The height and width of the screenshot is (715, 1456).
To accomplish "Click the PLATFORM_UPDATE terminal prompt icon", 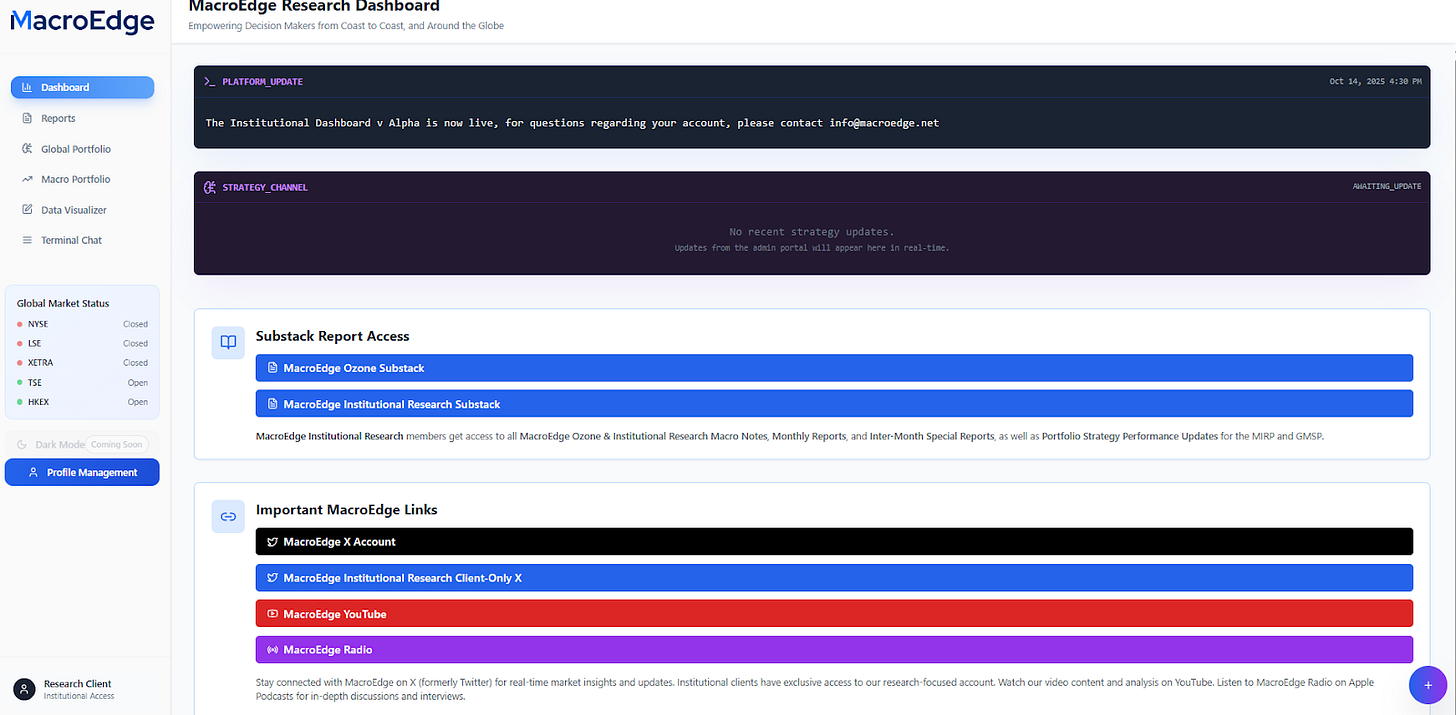I will point(209,81).
